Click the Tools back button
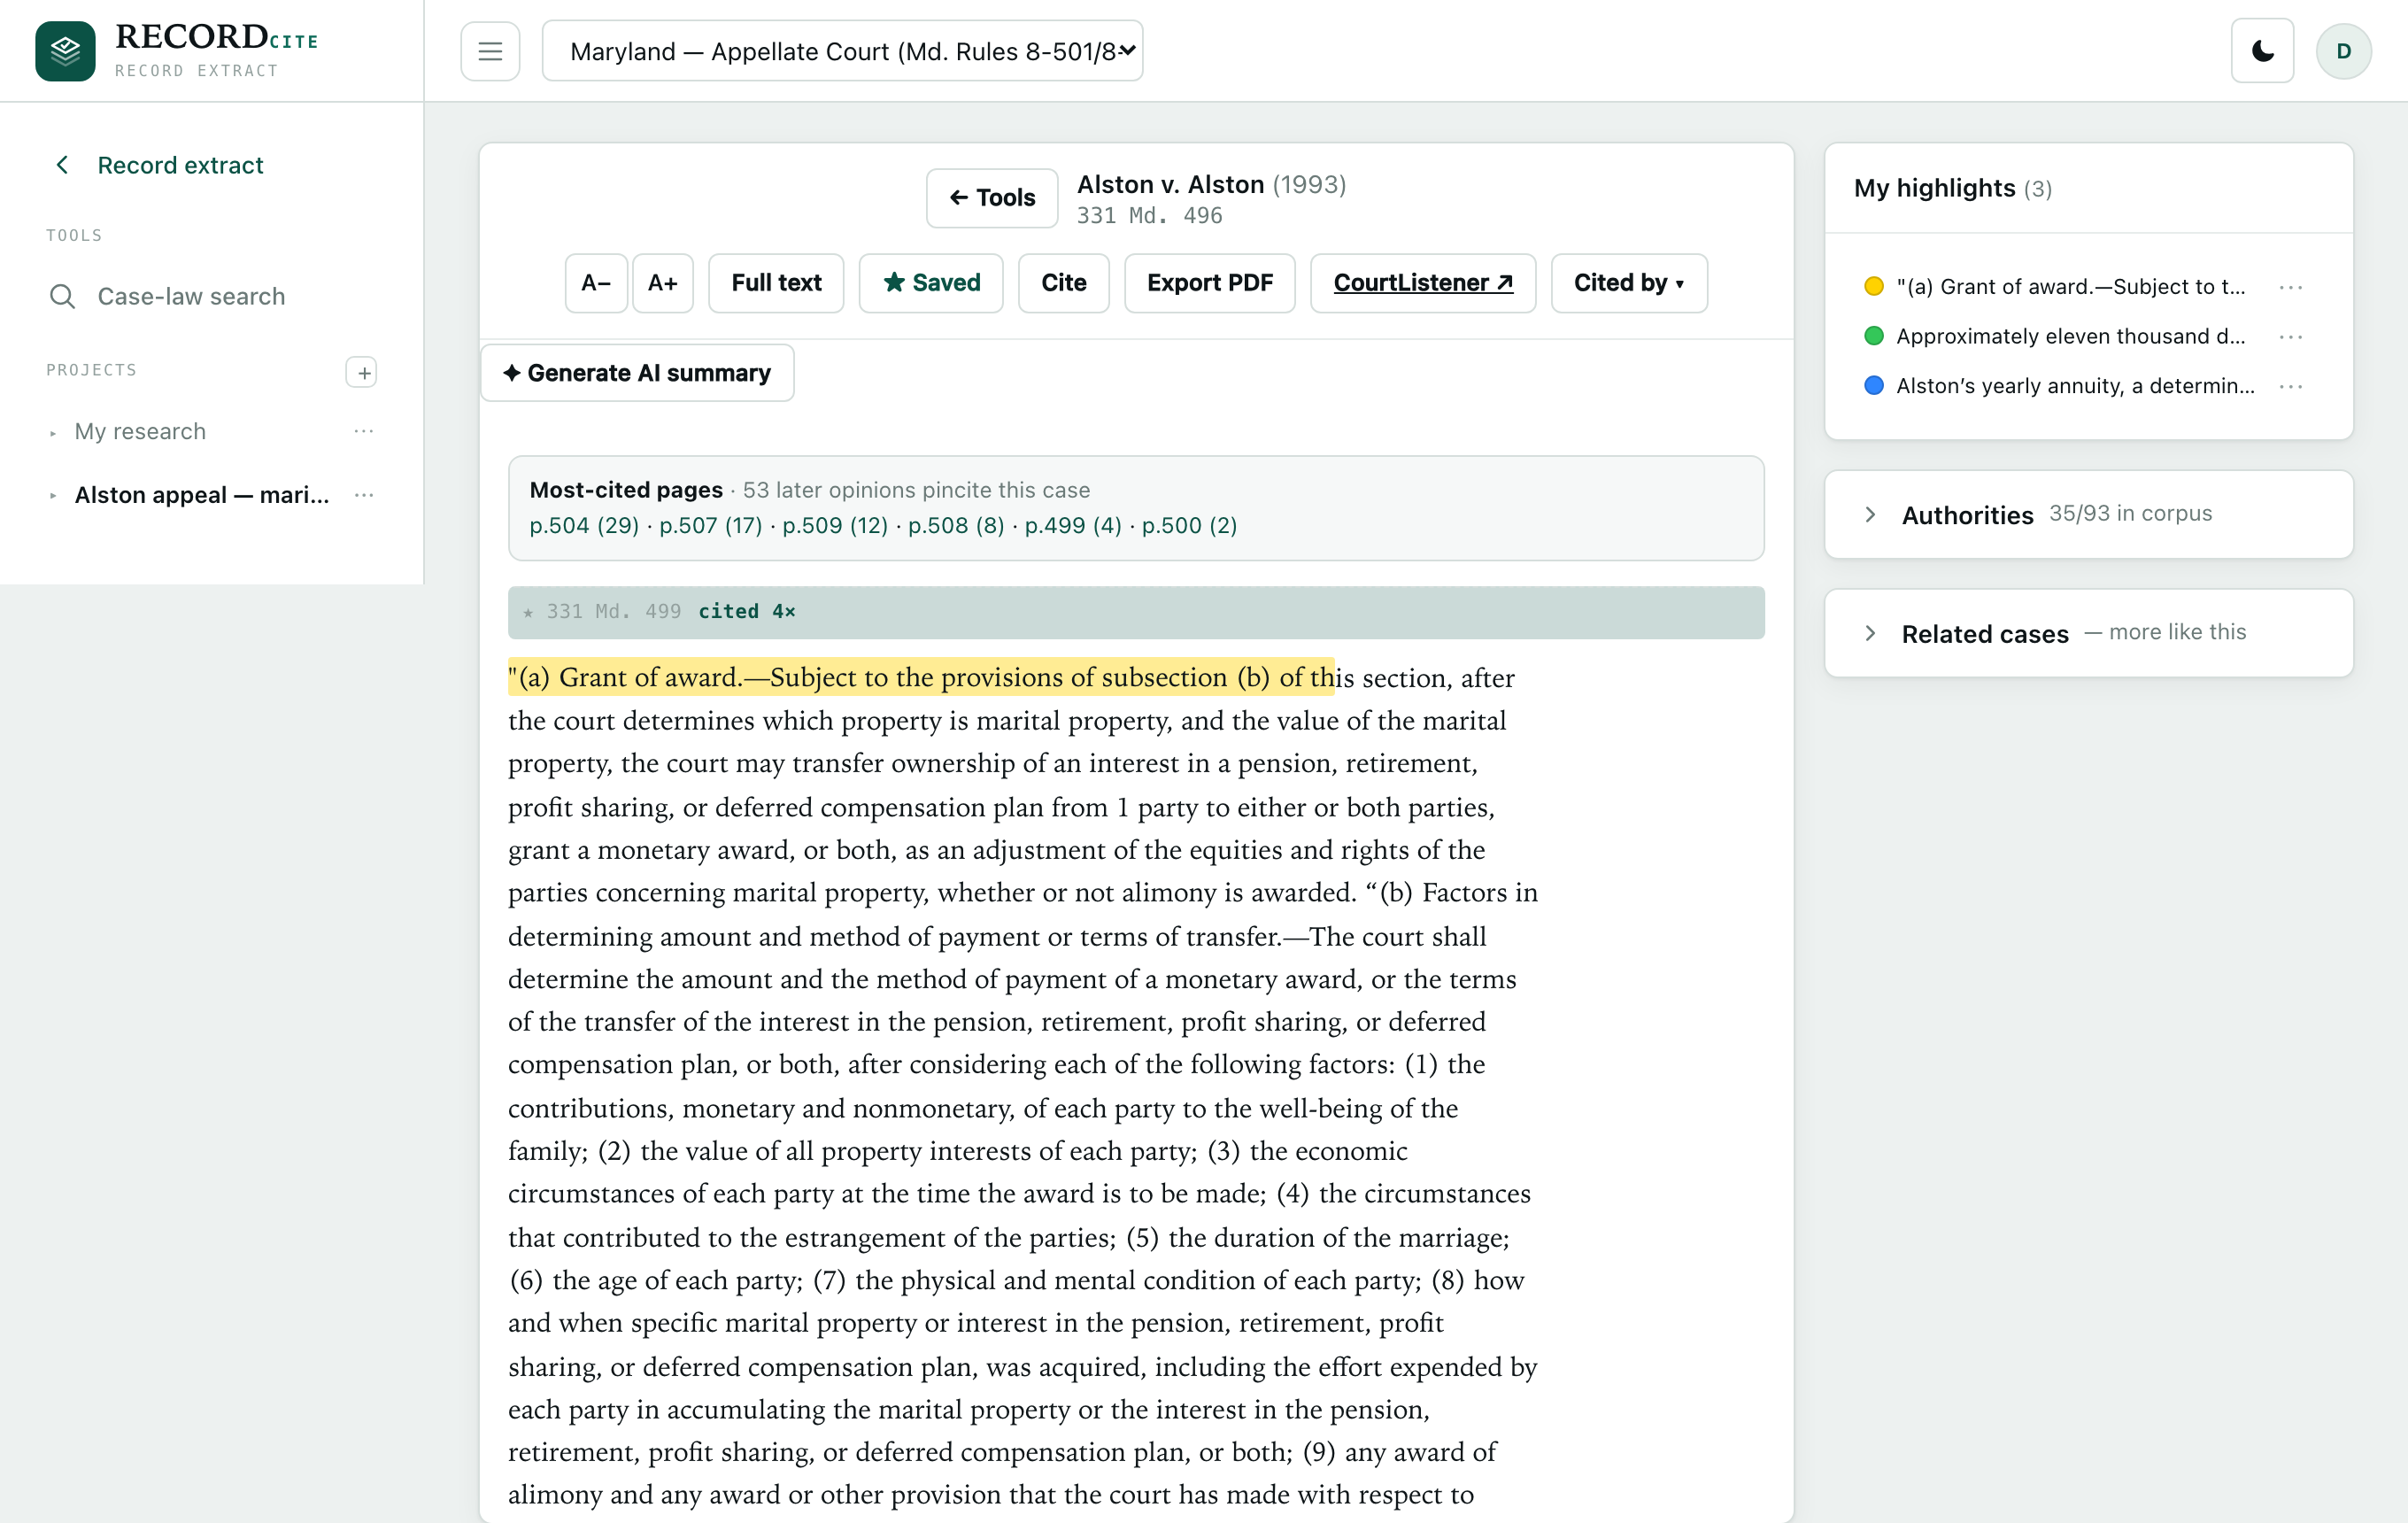The width and height of the screenshot is (2408, 1523). (992, 197)
